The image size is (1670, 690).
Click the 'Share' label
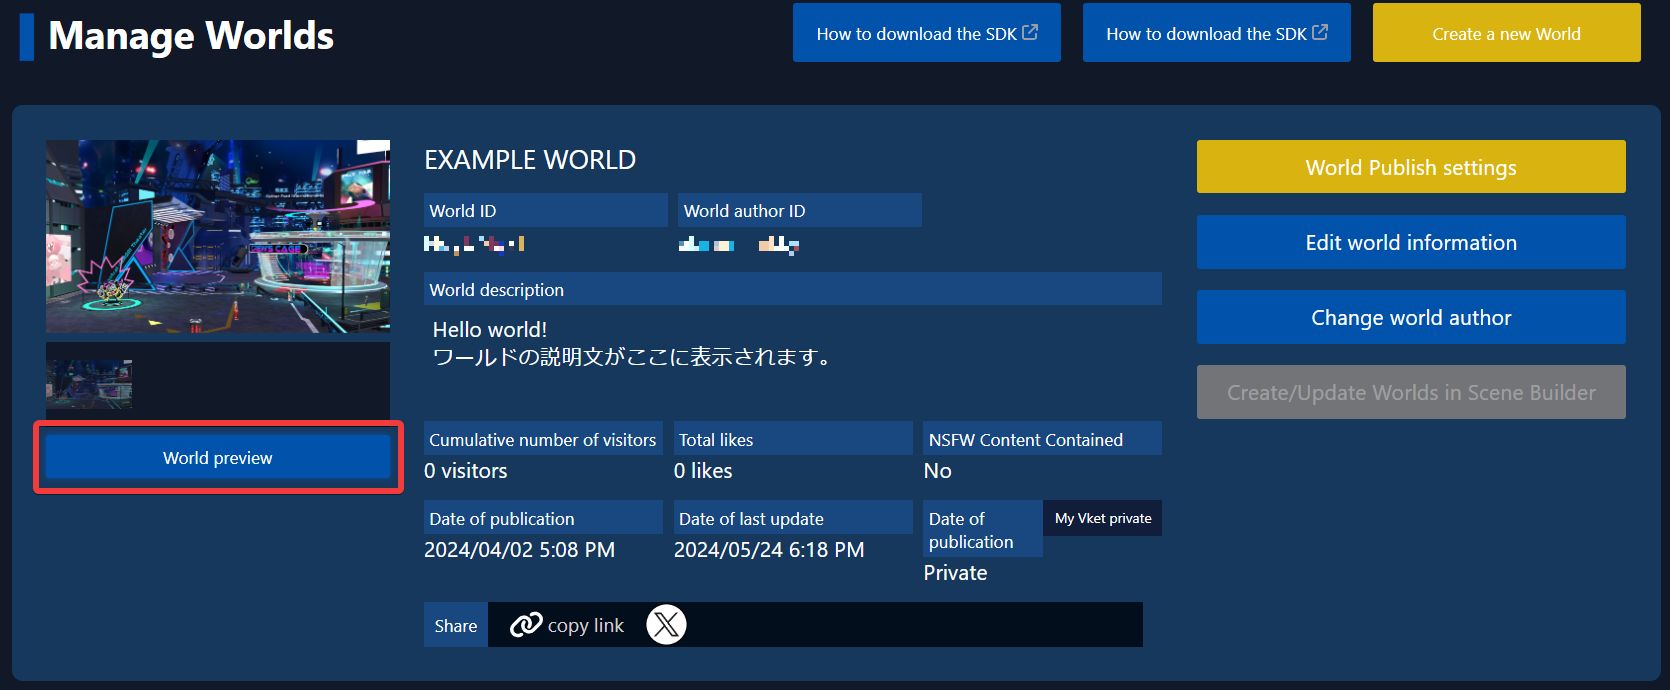point(456,625)
